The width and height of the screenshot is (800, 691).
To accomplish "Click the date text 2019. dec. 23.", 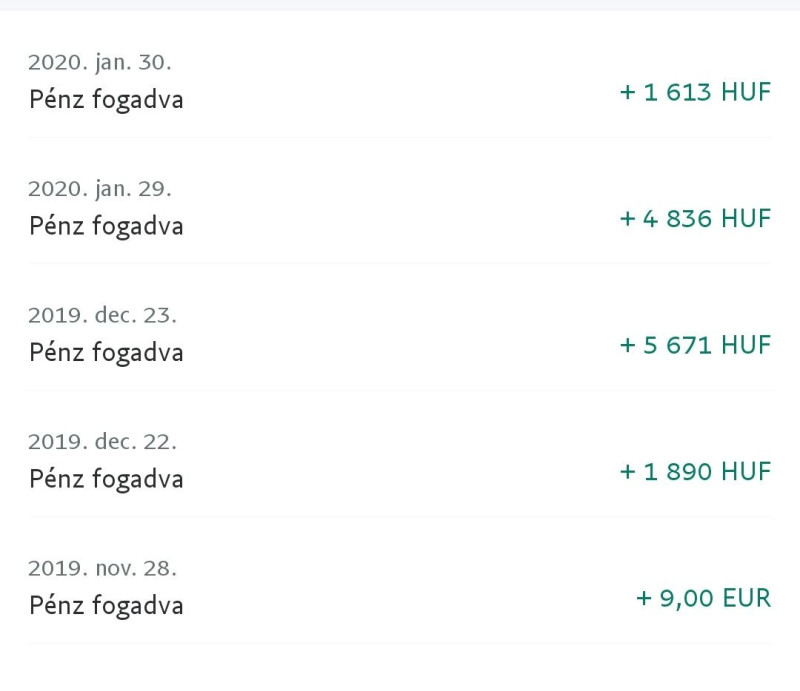I will click(102, 316).
